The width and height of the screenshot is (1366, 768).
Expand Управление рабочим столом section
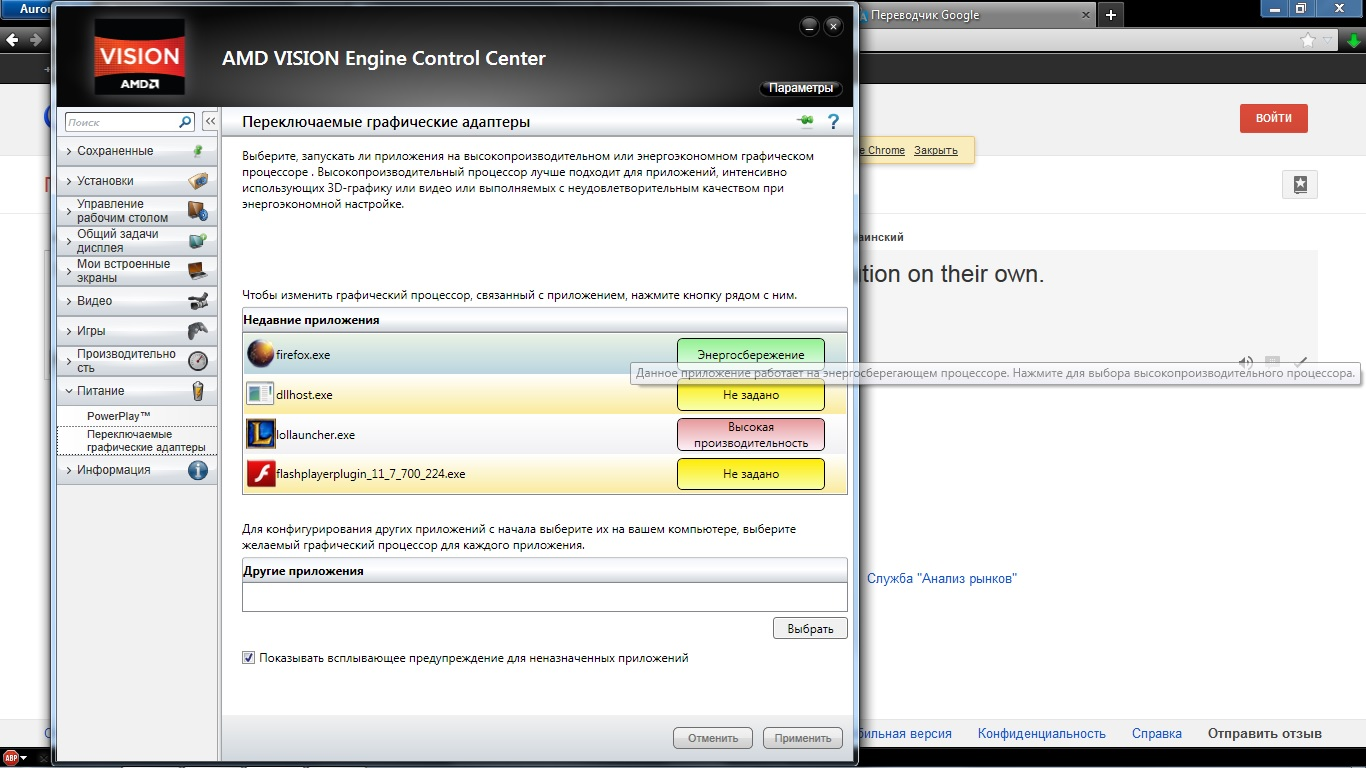pyautogui.click(x=136, y=211)
